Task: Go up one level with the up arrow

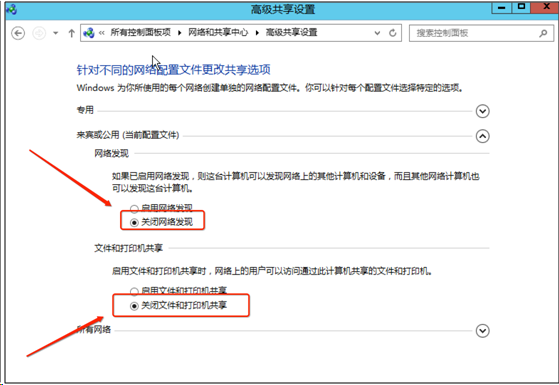Action: [x=71, y=33]
